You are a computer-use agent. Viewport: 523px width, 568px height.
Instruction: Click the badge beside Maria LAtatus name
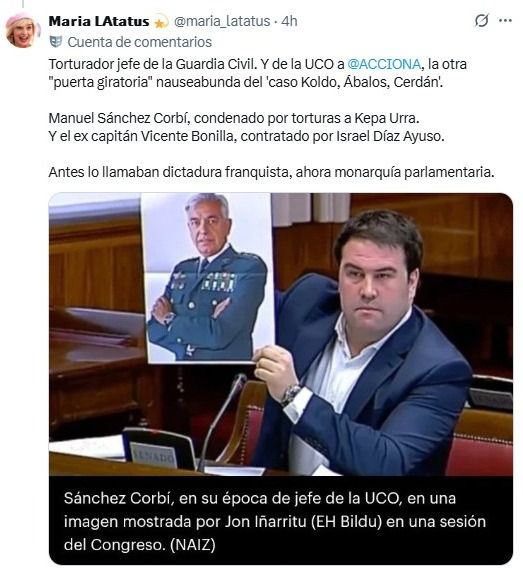pos(161,22)
